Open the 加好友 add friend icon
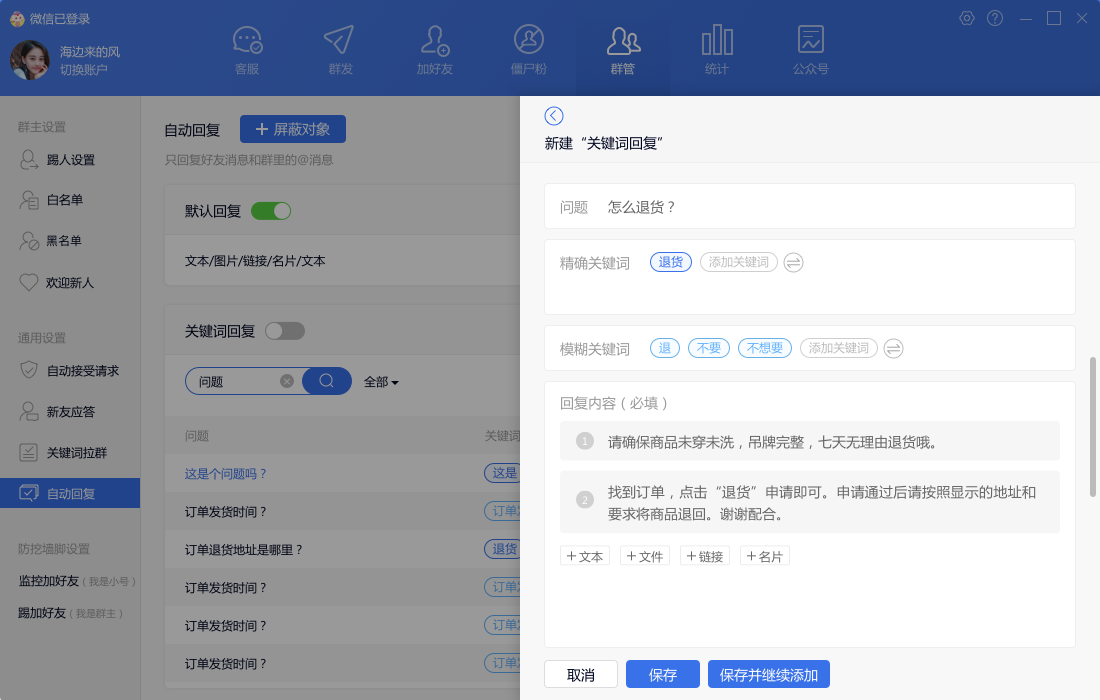The width and height of the screenshot is (1100, 700). pyautogui.click(x=434, y=42)
